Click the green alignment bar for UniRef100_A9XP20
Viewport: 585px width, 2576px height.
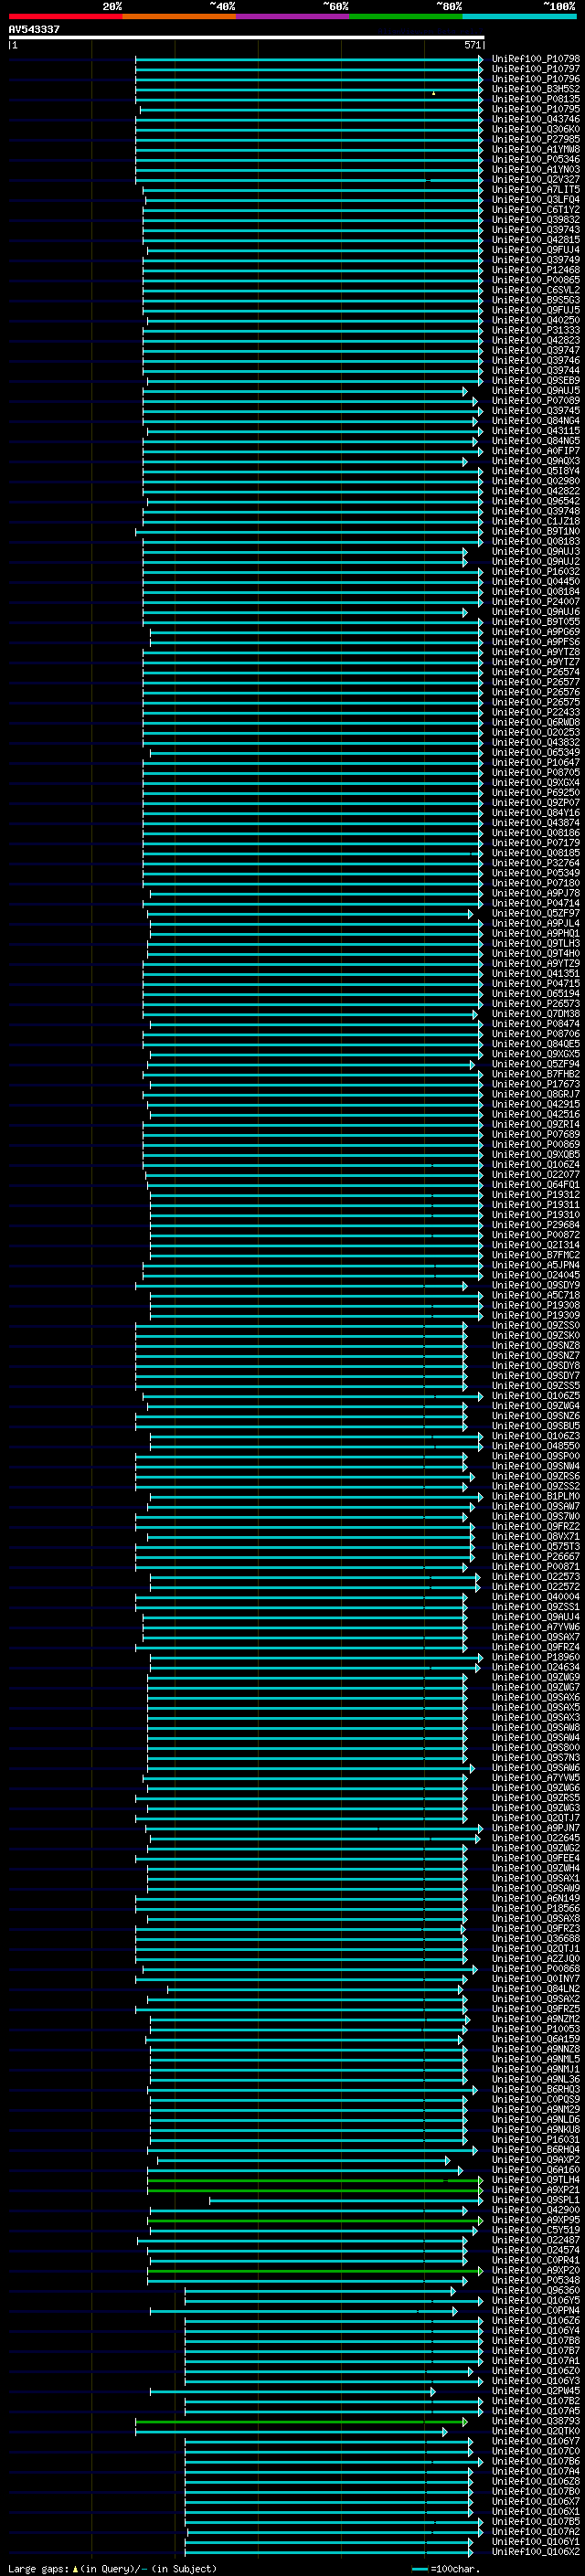[x=315, y=2270]
